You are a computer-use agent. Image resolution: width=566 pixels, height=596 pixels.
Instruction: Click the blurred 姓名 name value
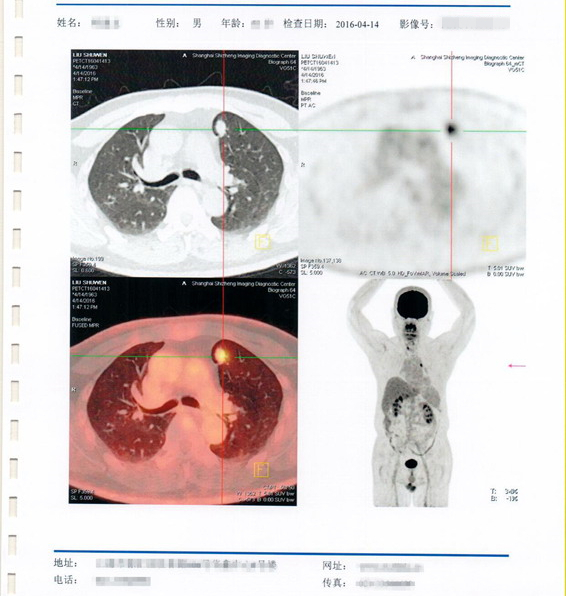pyautogui.click(x=105, y=24)
